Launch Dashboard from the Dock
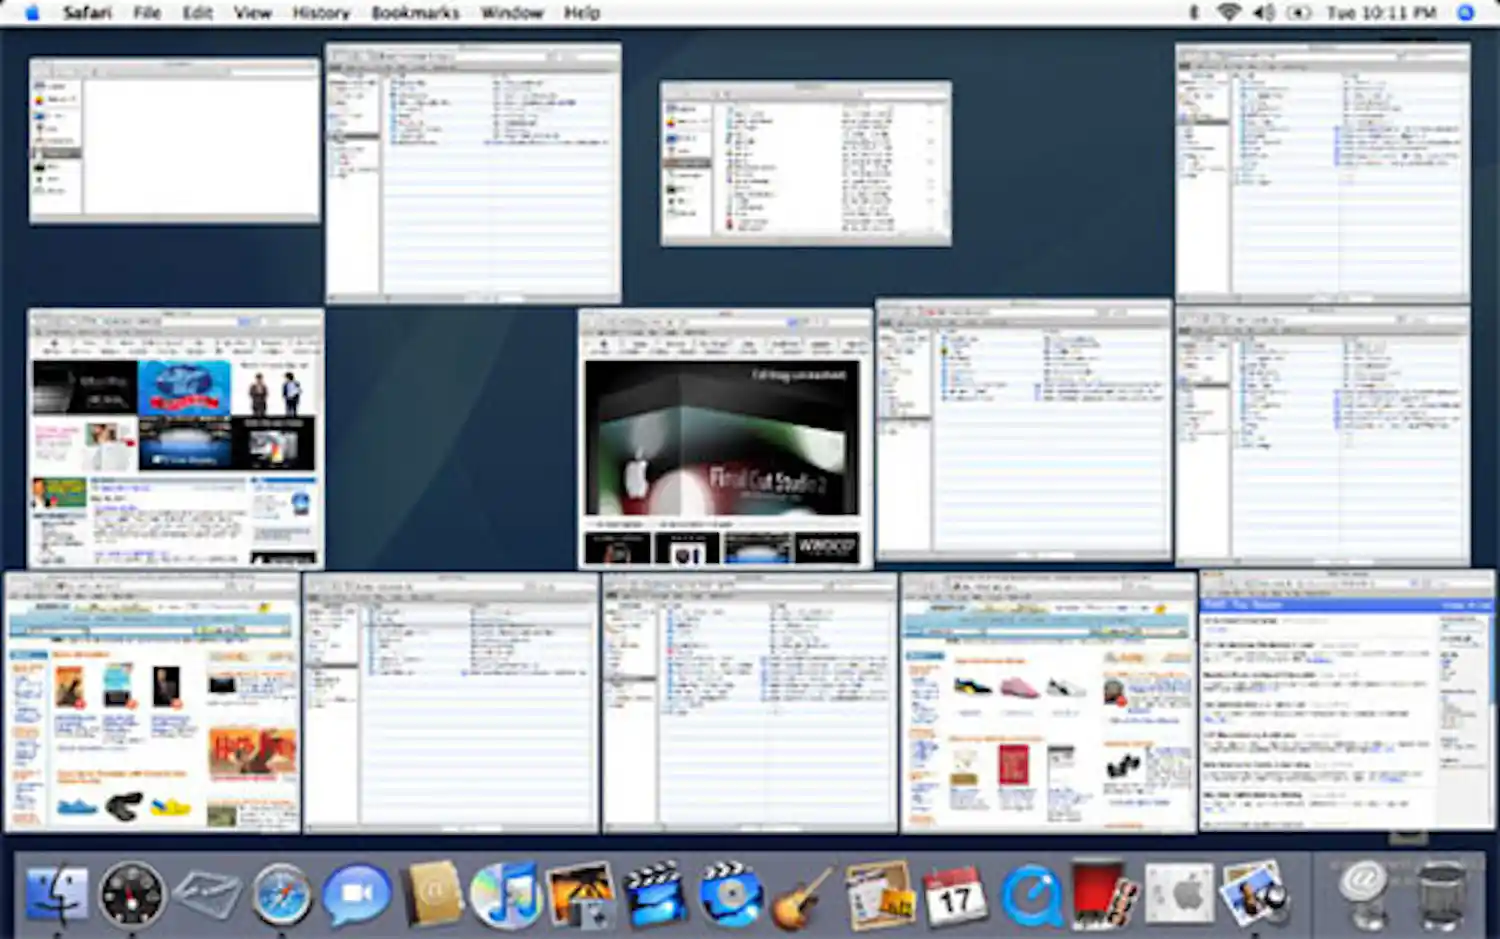Image resolution: width=1500 pixels, height=939 pixels. point(130,893)
